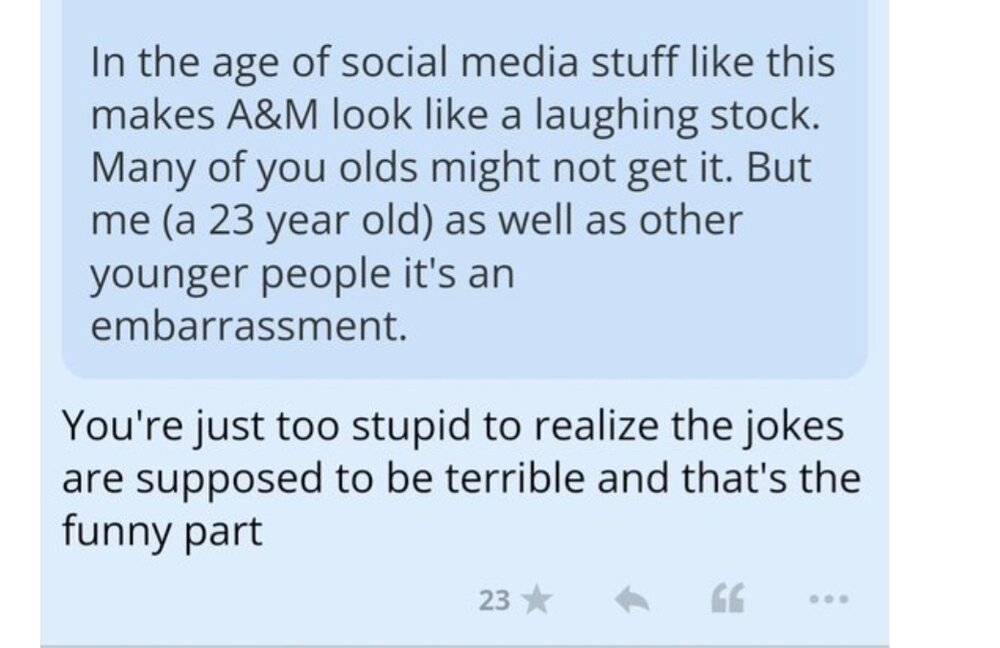The height and width of the screenshot is (648, 1000).
Task: Click the words "funny part" in the reply
Action: coord(162,530)
